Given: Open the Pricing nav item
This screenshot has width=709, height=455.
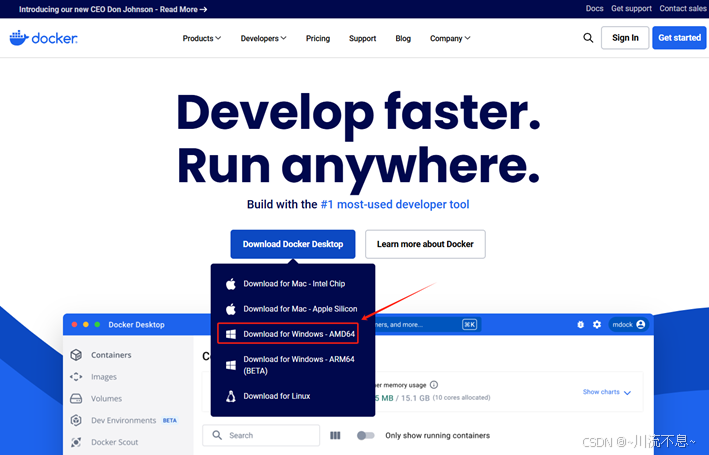Looking at the screenshot, I should click(x=318, y=38).
